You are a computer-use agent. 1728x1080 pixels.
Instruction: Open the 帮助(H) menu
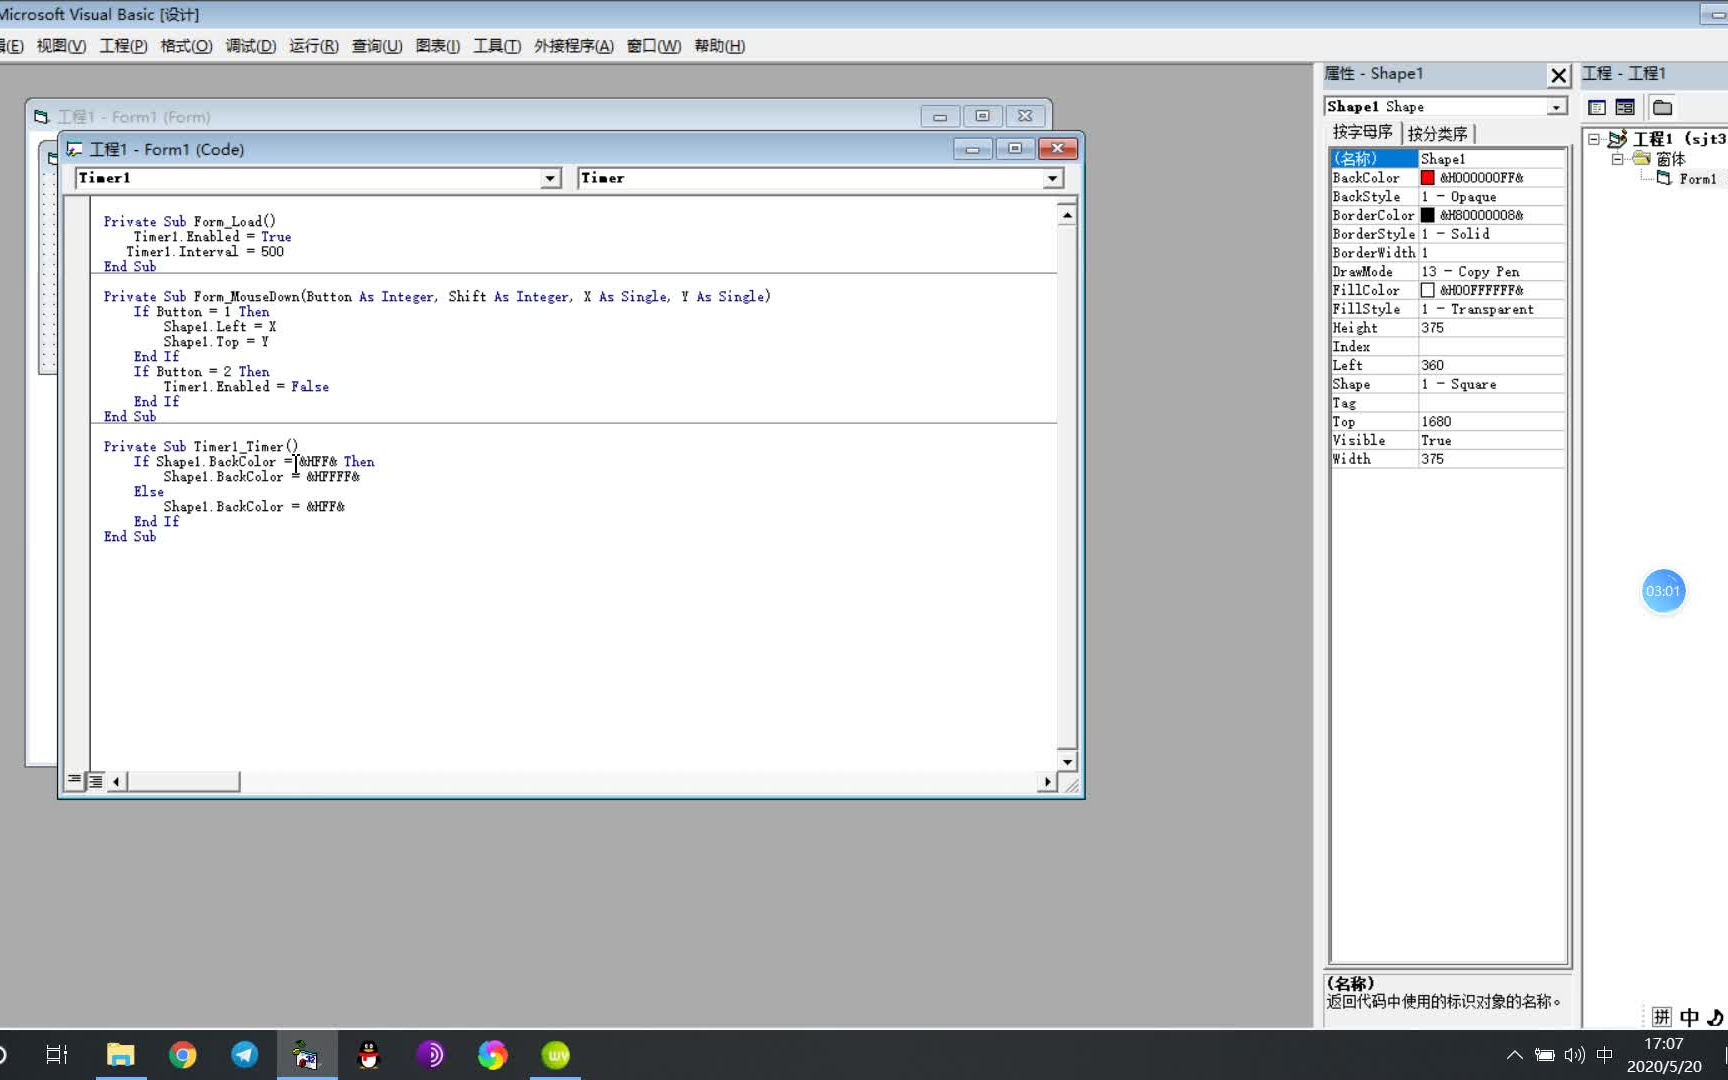click(719, 46)
